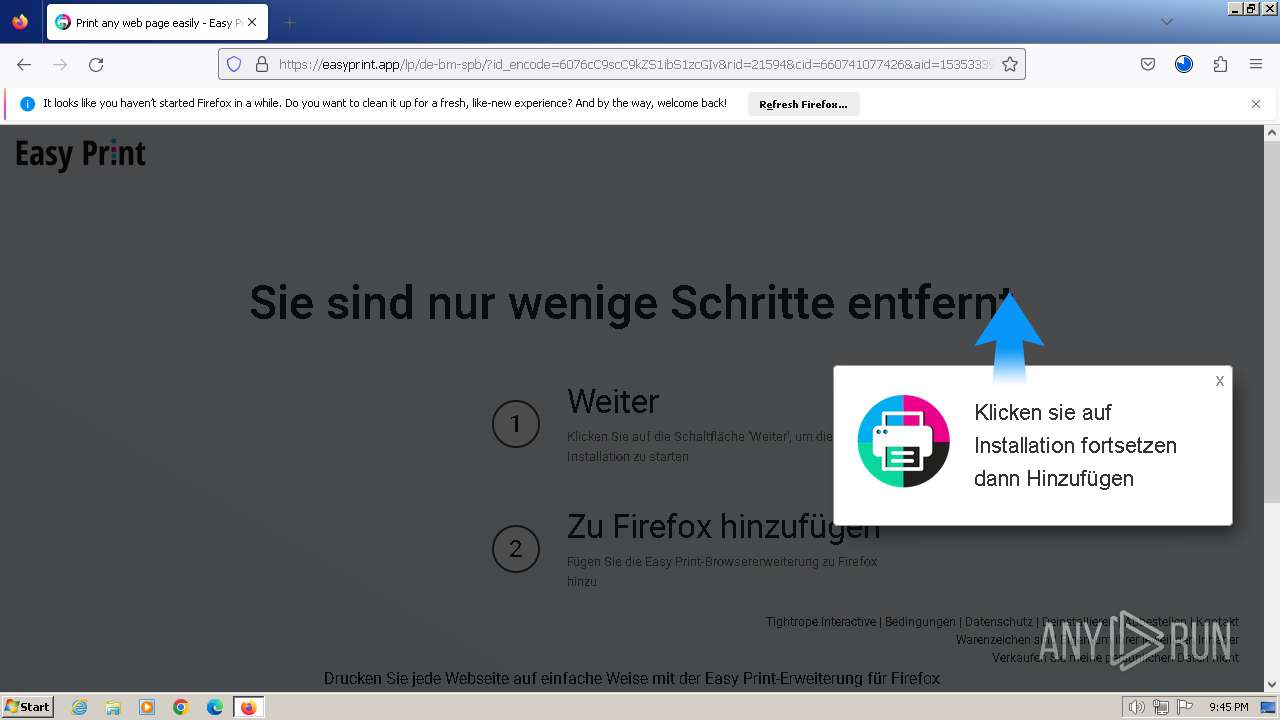
Task: Click the step 1 Weiter heading
Action: click(613, 401)
